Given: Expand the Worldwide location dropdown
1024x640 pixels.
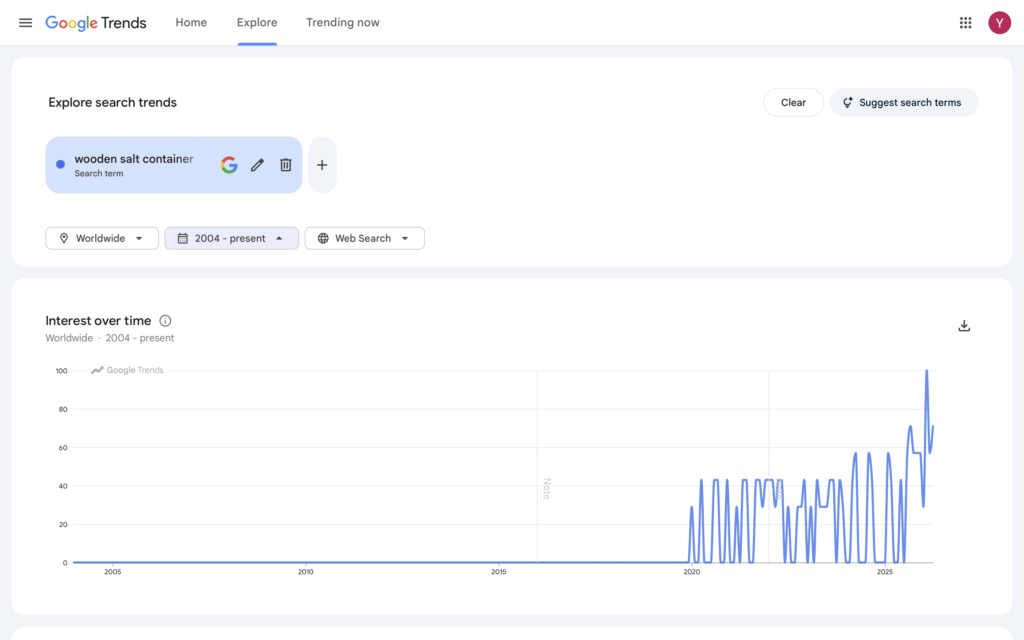Looking at the screenshot, I should point(102,238).
